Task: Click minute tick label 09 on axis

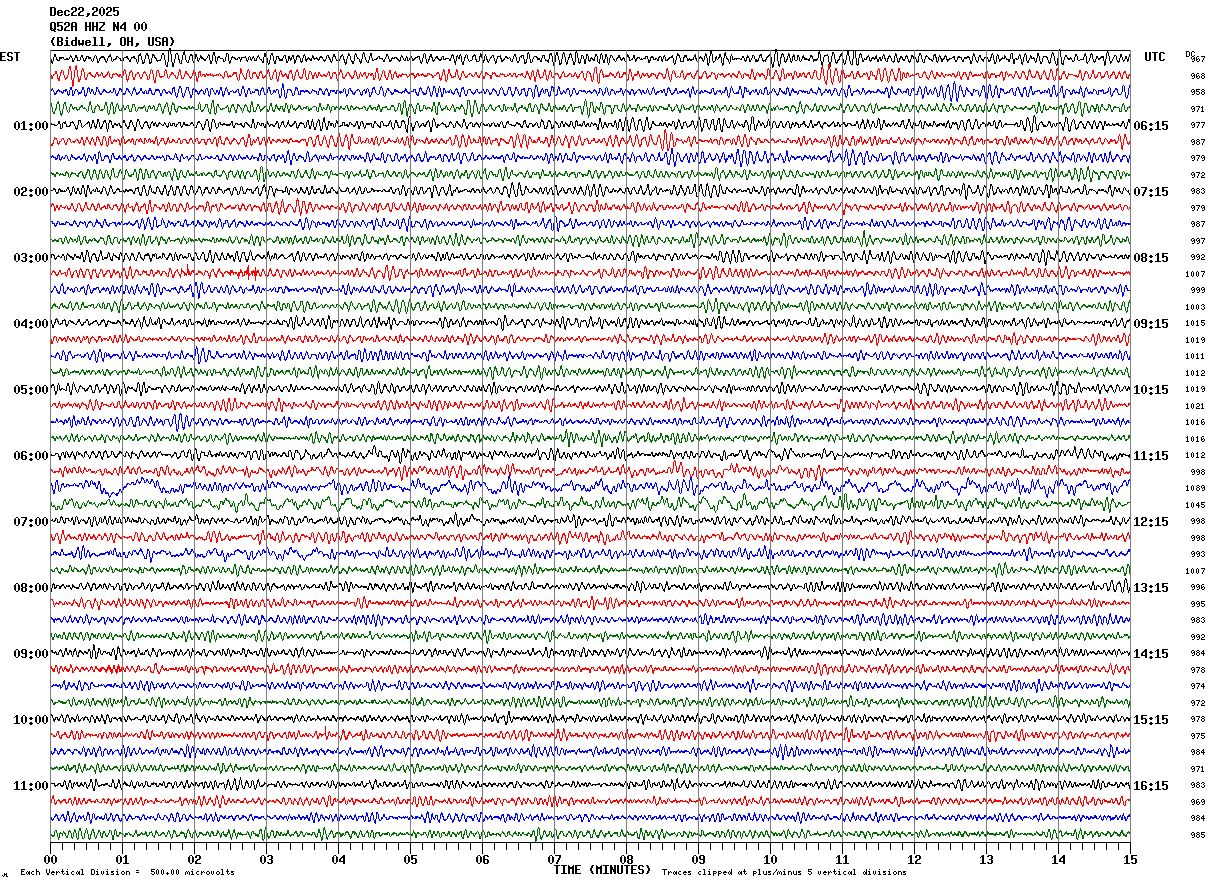Action: [x=698, y=859]
